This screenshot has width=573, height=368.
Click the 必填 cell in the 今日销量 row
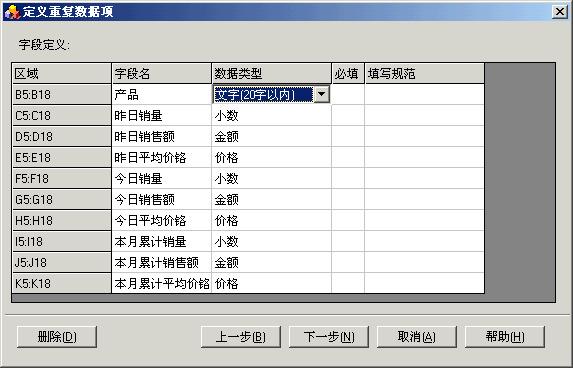click(348, 178)
